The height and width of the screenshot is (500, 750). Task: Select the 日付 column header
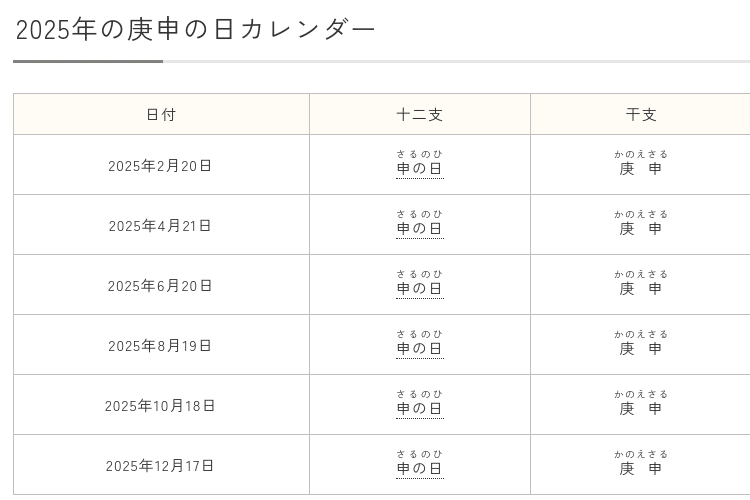(x=161, y=115)
